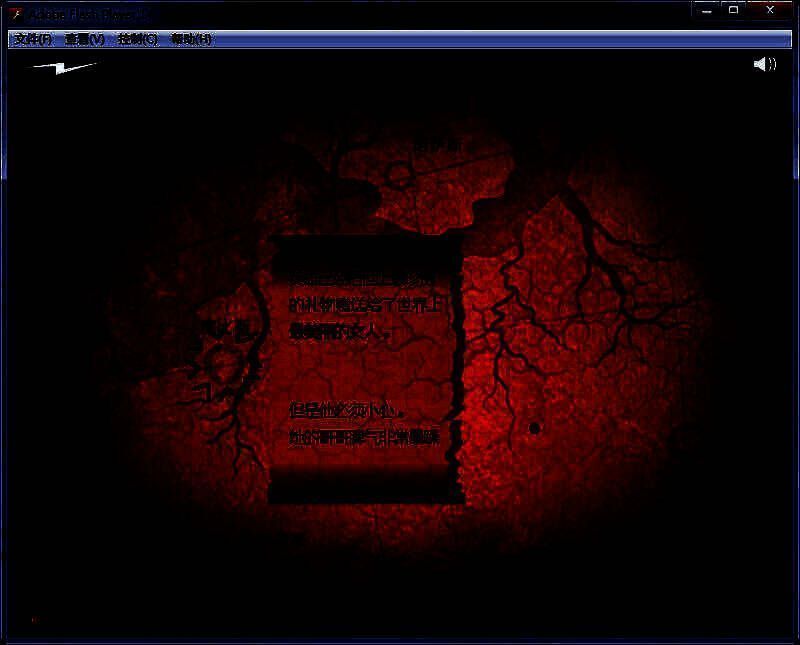Click the scroll line ending in 世界上
The height and width of the screenshot is (645, 800).
click(x=364, y=306)
